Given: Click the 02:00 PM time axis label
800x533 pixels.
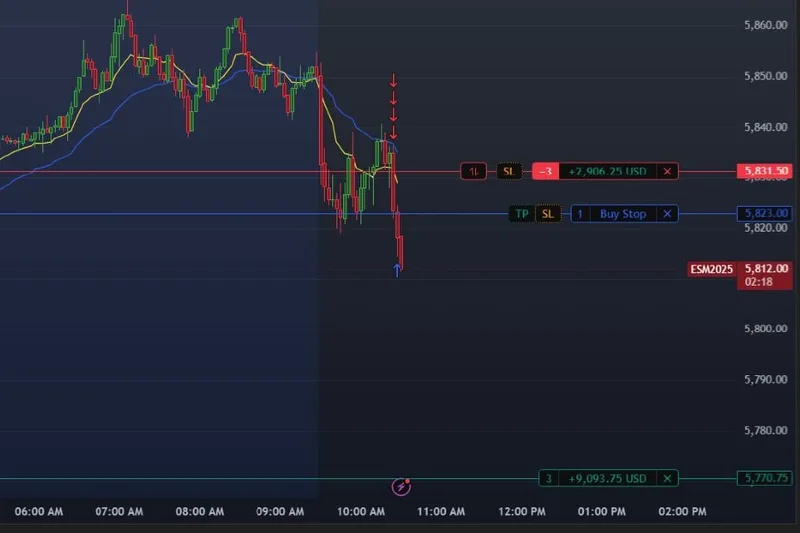Looking at the screenshot, I should (x=682, y=512).
